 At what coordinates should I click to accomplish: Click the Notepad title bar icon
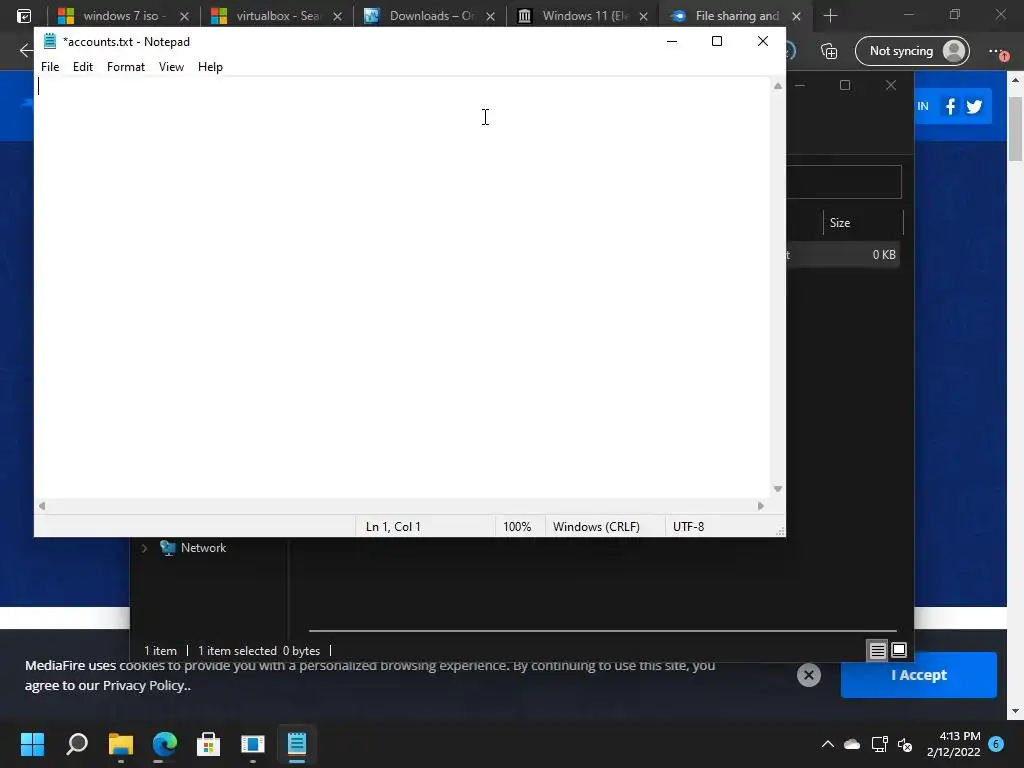point(50,41)
